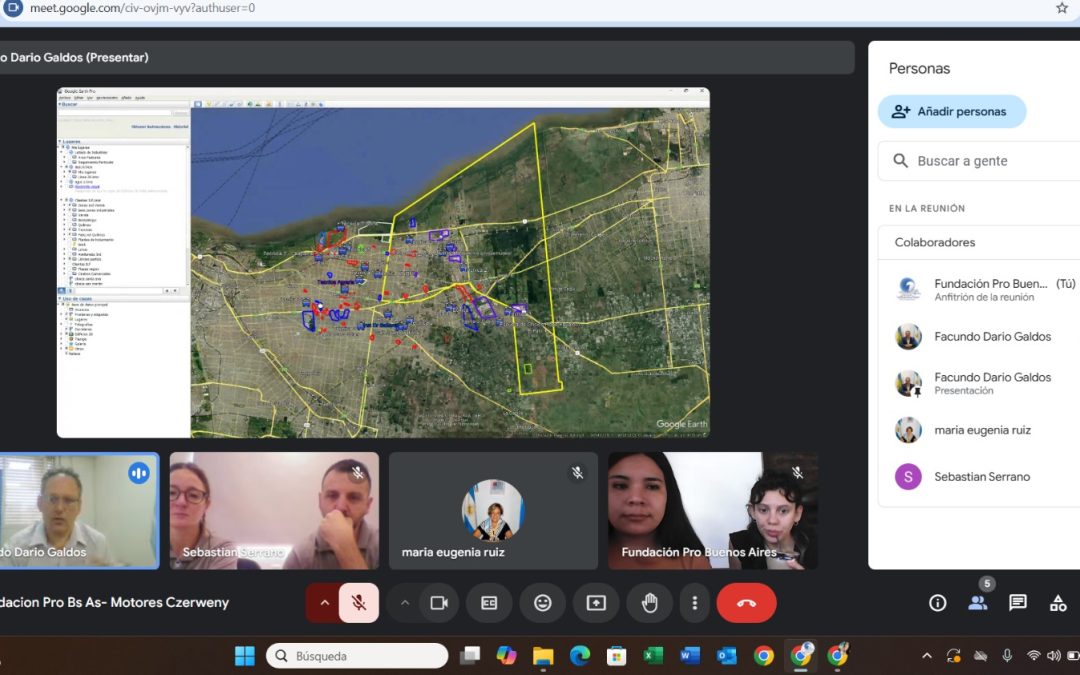Expand video settings arrow beside camera
This screenshot has width=1080, height=675.
tap(405, 603)
